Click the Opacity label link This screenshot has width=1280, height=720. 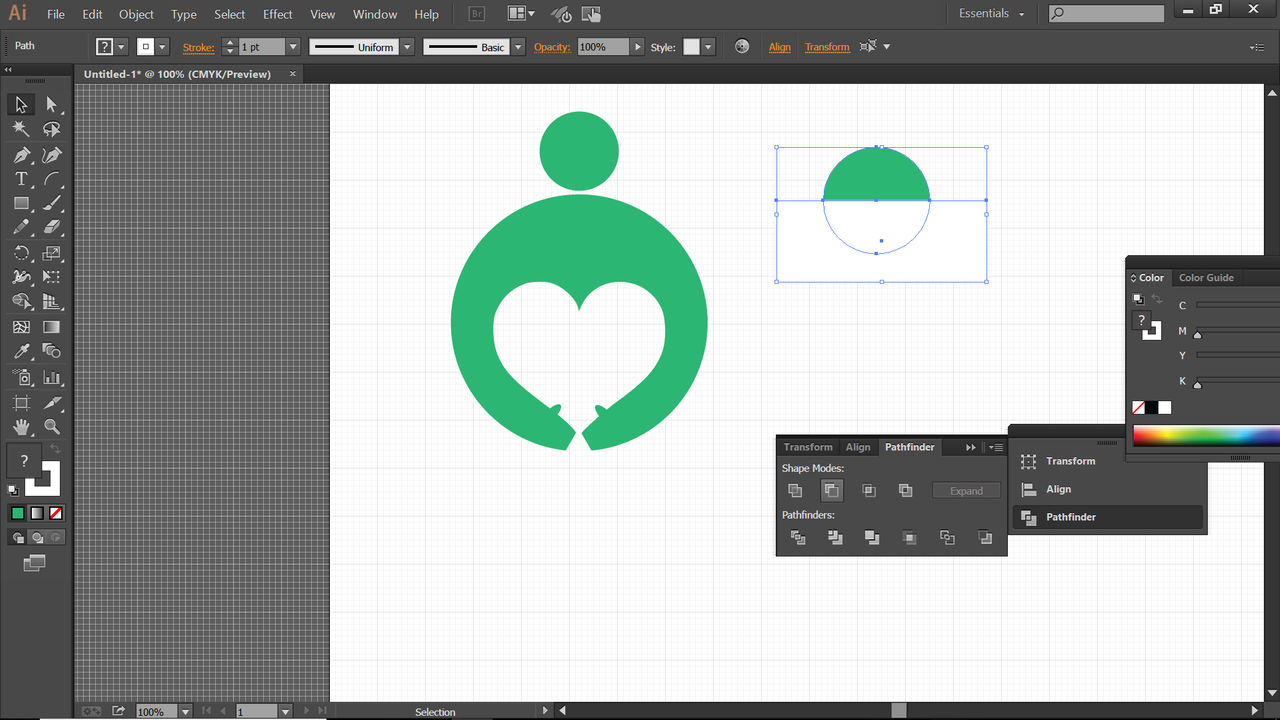pos(551,47)
